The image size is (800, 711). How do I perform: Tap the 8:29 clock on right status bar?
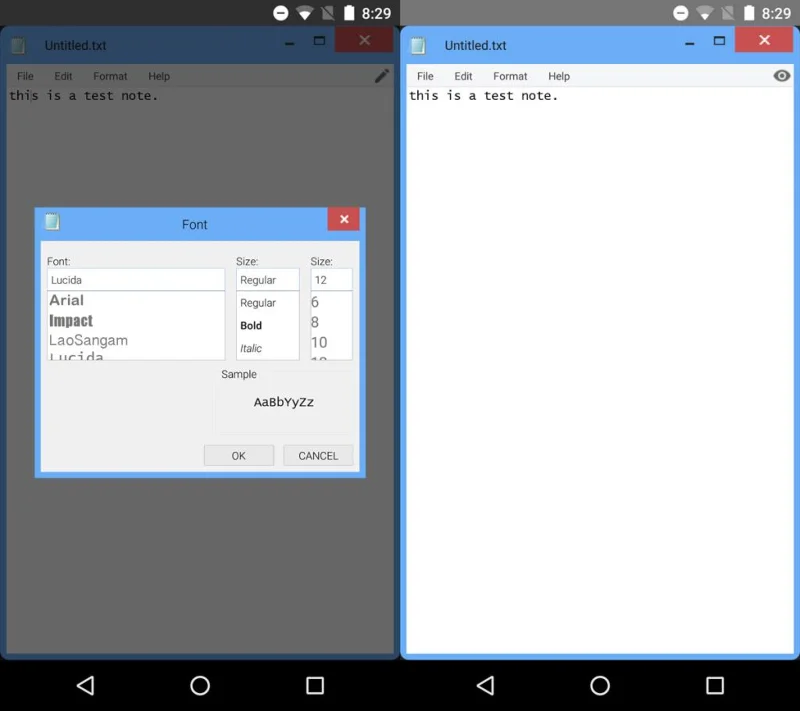pos(776,13)
